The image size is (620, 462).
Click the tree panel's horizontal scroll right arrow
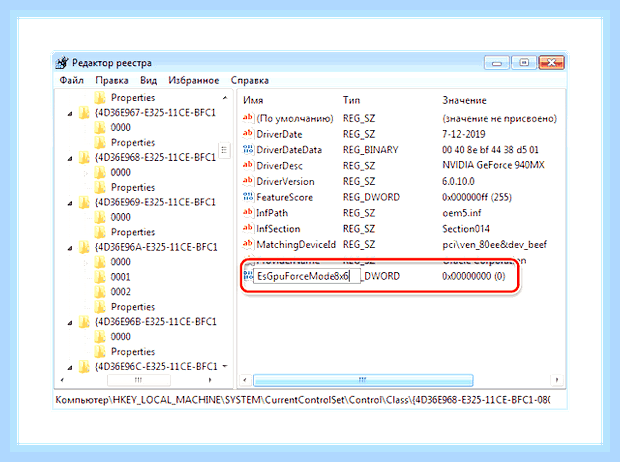pyautogui.click(x=210, y=380)
